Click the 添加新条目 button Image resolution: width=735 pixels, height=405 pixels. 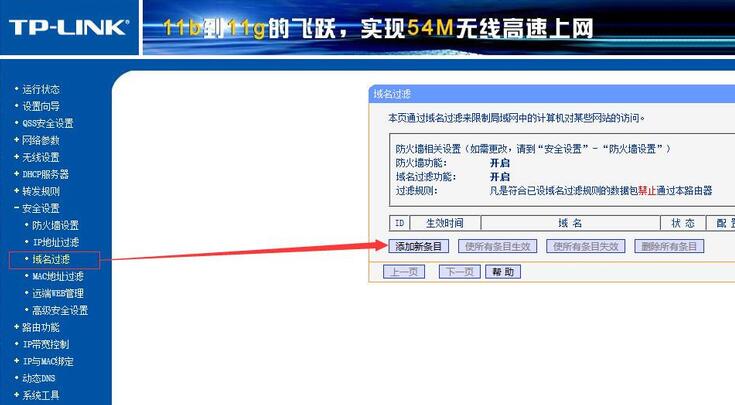coord(419,246)
